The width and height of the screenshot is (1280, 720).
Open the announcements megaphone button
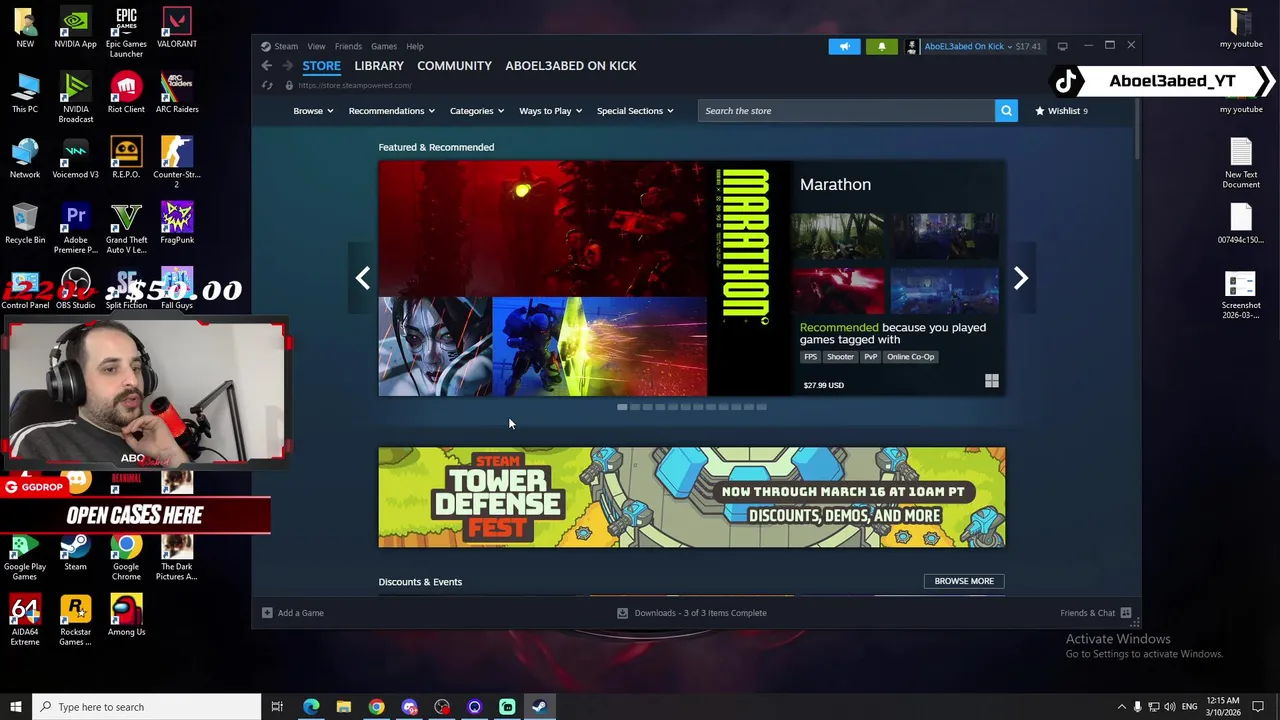click(844, 46)
